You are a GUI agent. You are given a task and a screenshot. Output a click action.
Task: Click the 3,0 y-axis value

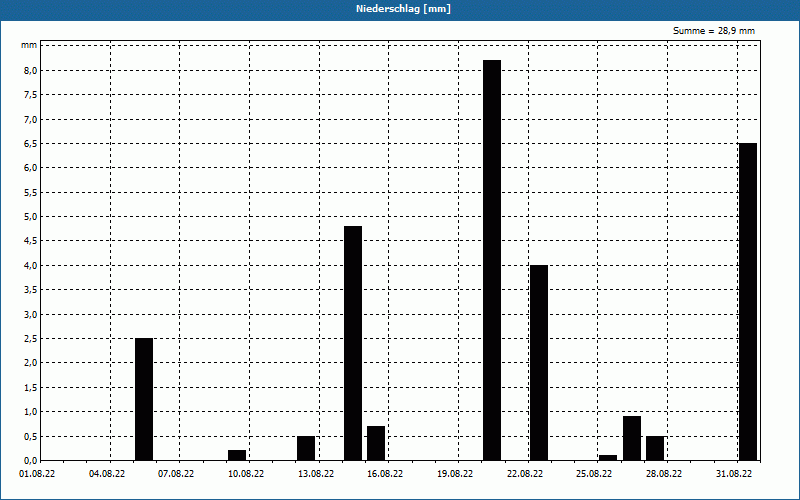[x=31, y=314]
